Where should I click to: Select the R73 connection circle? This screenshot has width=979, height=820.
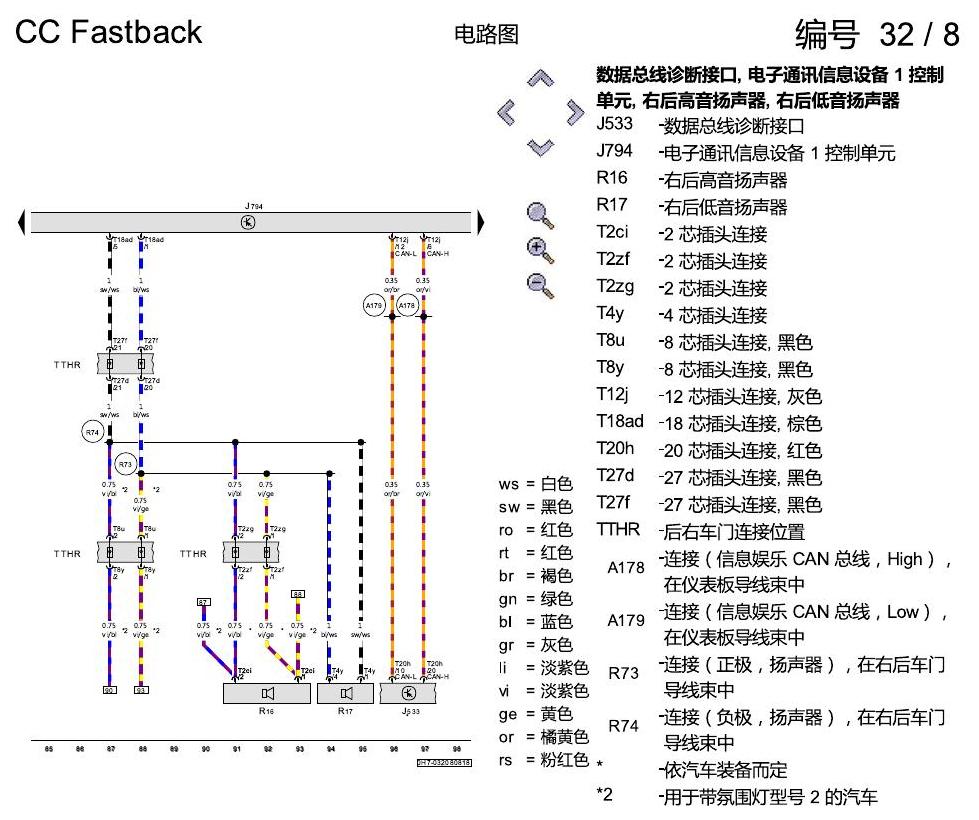(125, 464)
